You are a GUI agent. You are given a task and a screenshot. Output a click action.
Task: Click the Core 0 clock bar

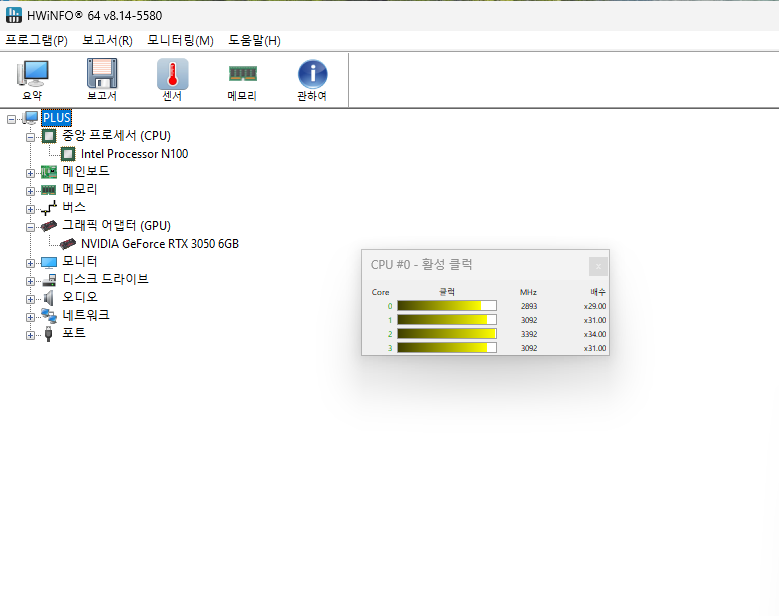(447, 306)
